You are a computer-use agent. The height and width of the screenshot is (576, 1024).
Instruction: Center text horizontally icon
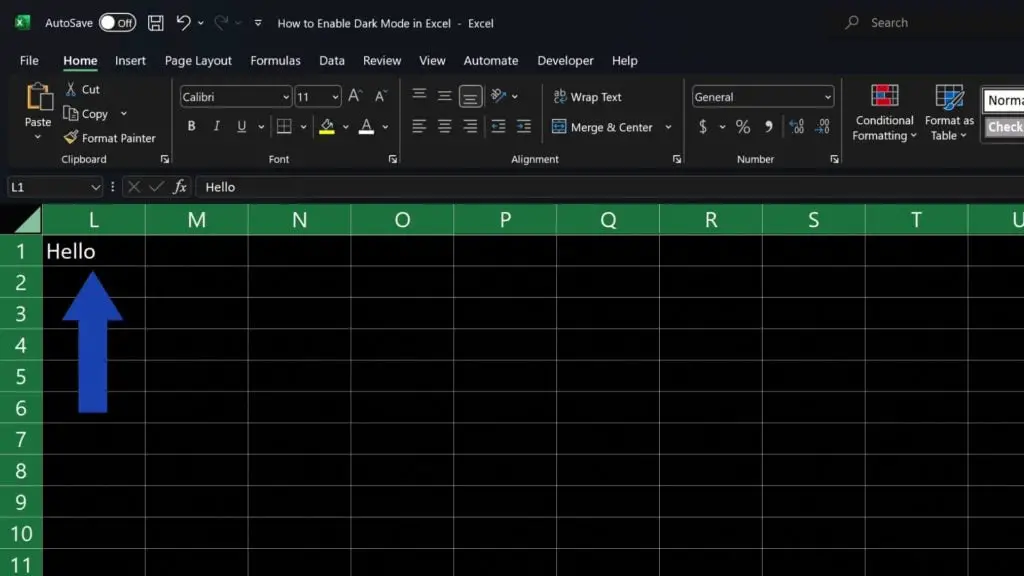click(x=445, y=126)
